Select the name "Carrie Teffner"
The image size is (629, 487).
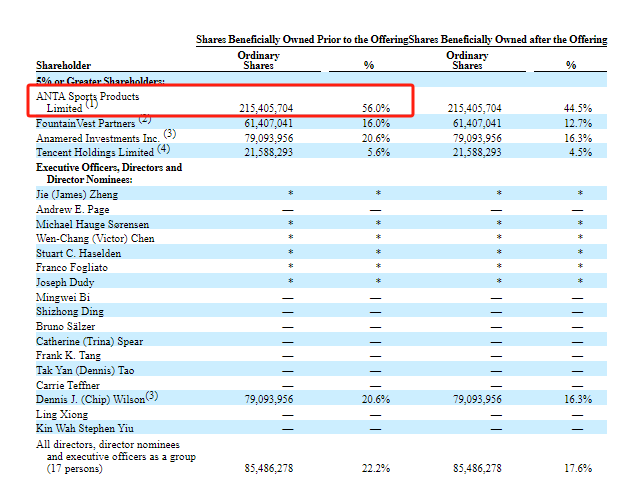[68, 386]
